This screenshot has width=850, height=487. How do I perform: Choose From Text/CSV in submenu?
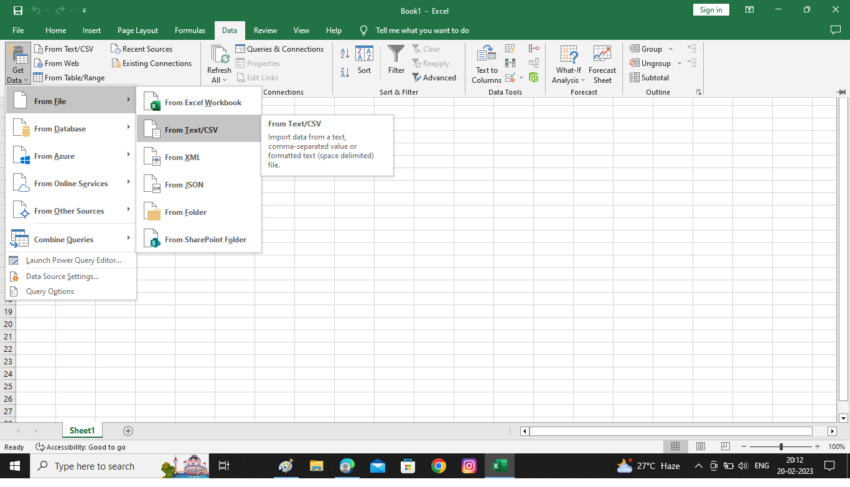(x=199, y=130)
